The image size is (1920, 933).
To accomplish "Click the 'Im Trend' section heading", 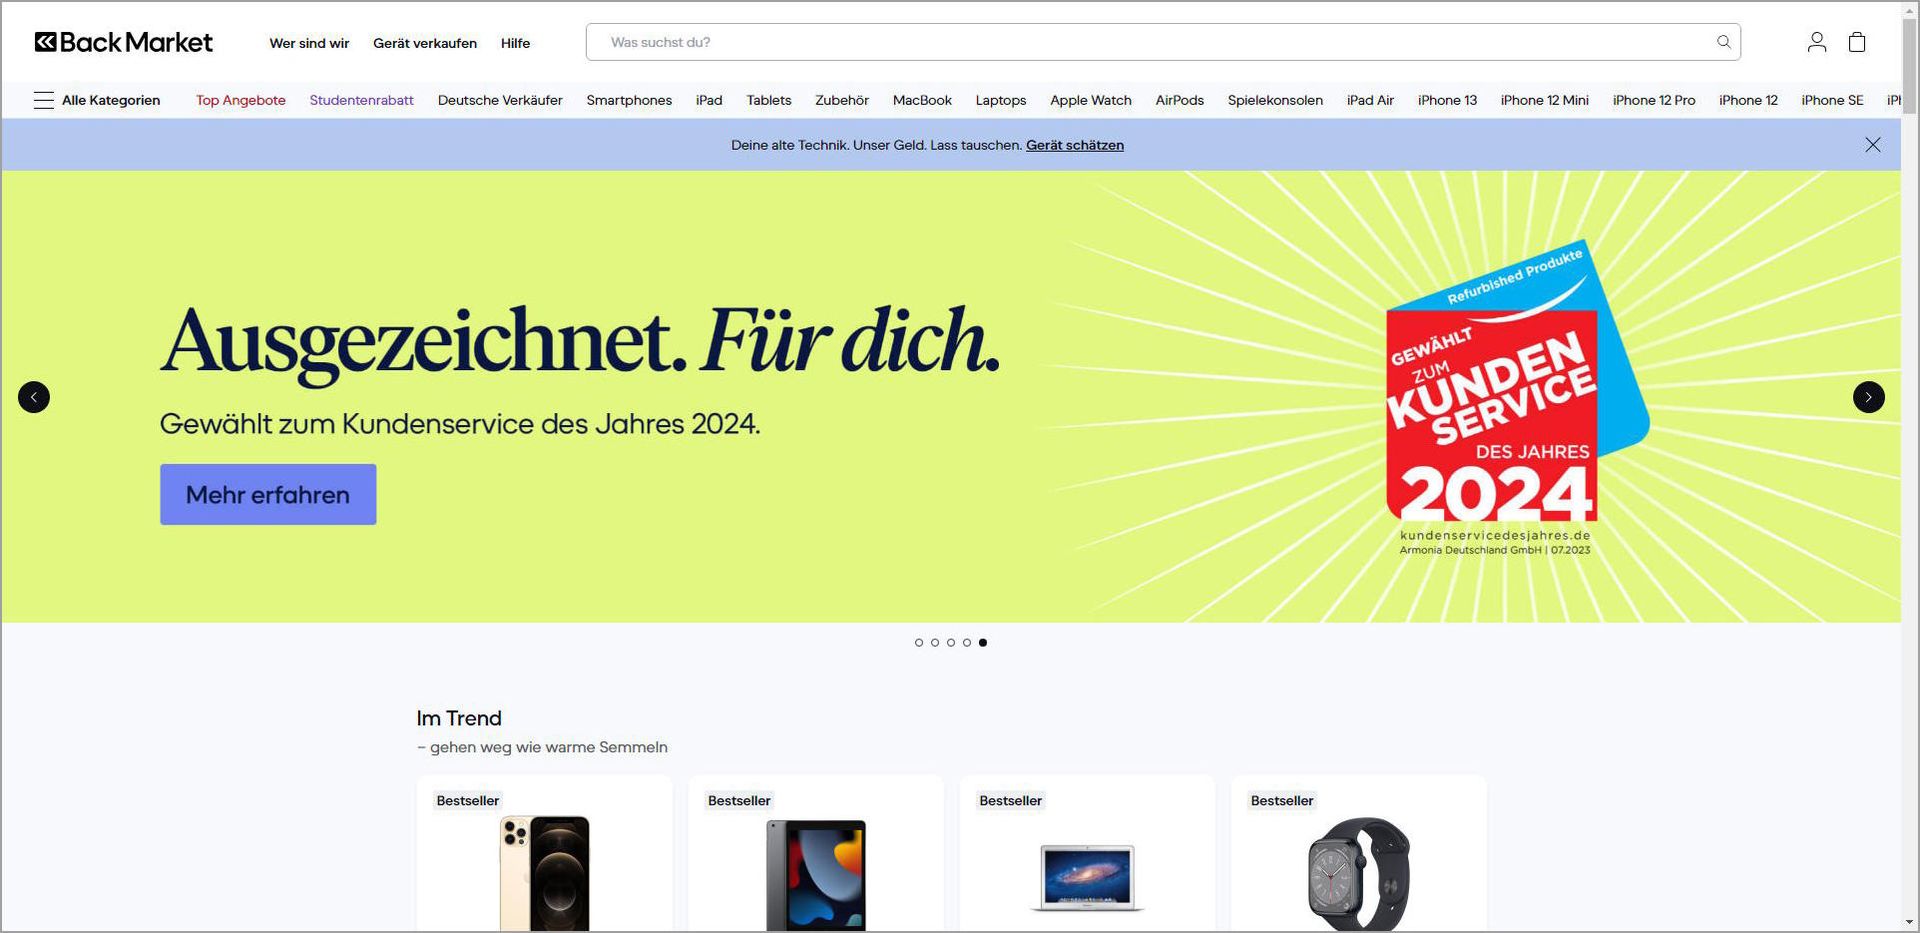I will point(459,718).
